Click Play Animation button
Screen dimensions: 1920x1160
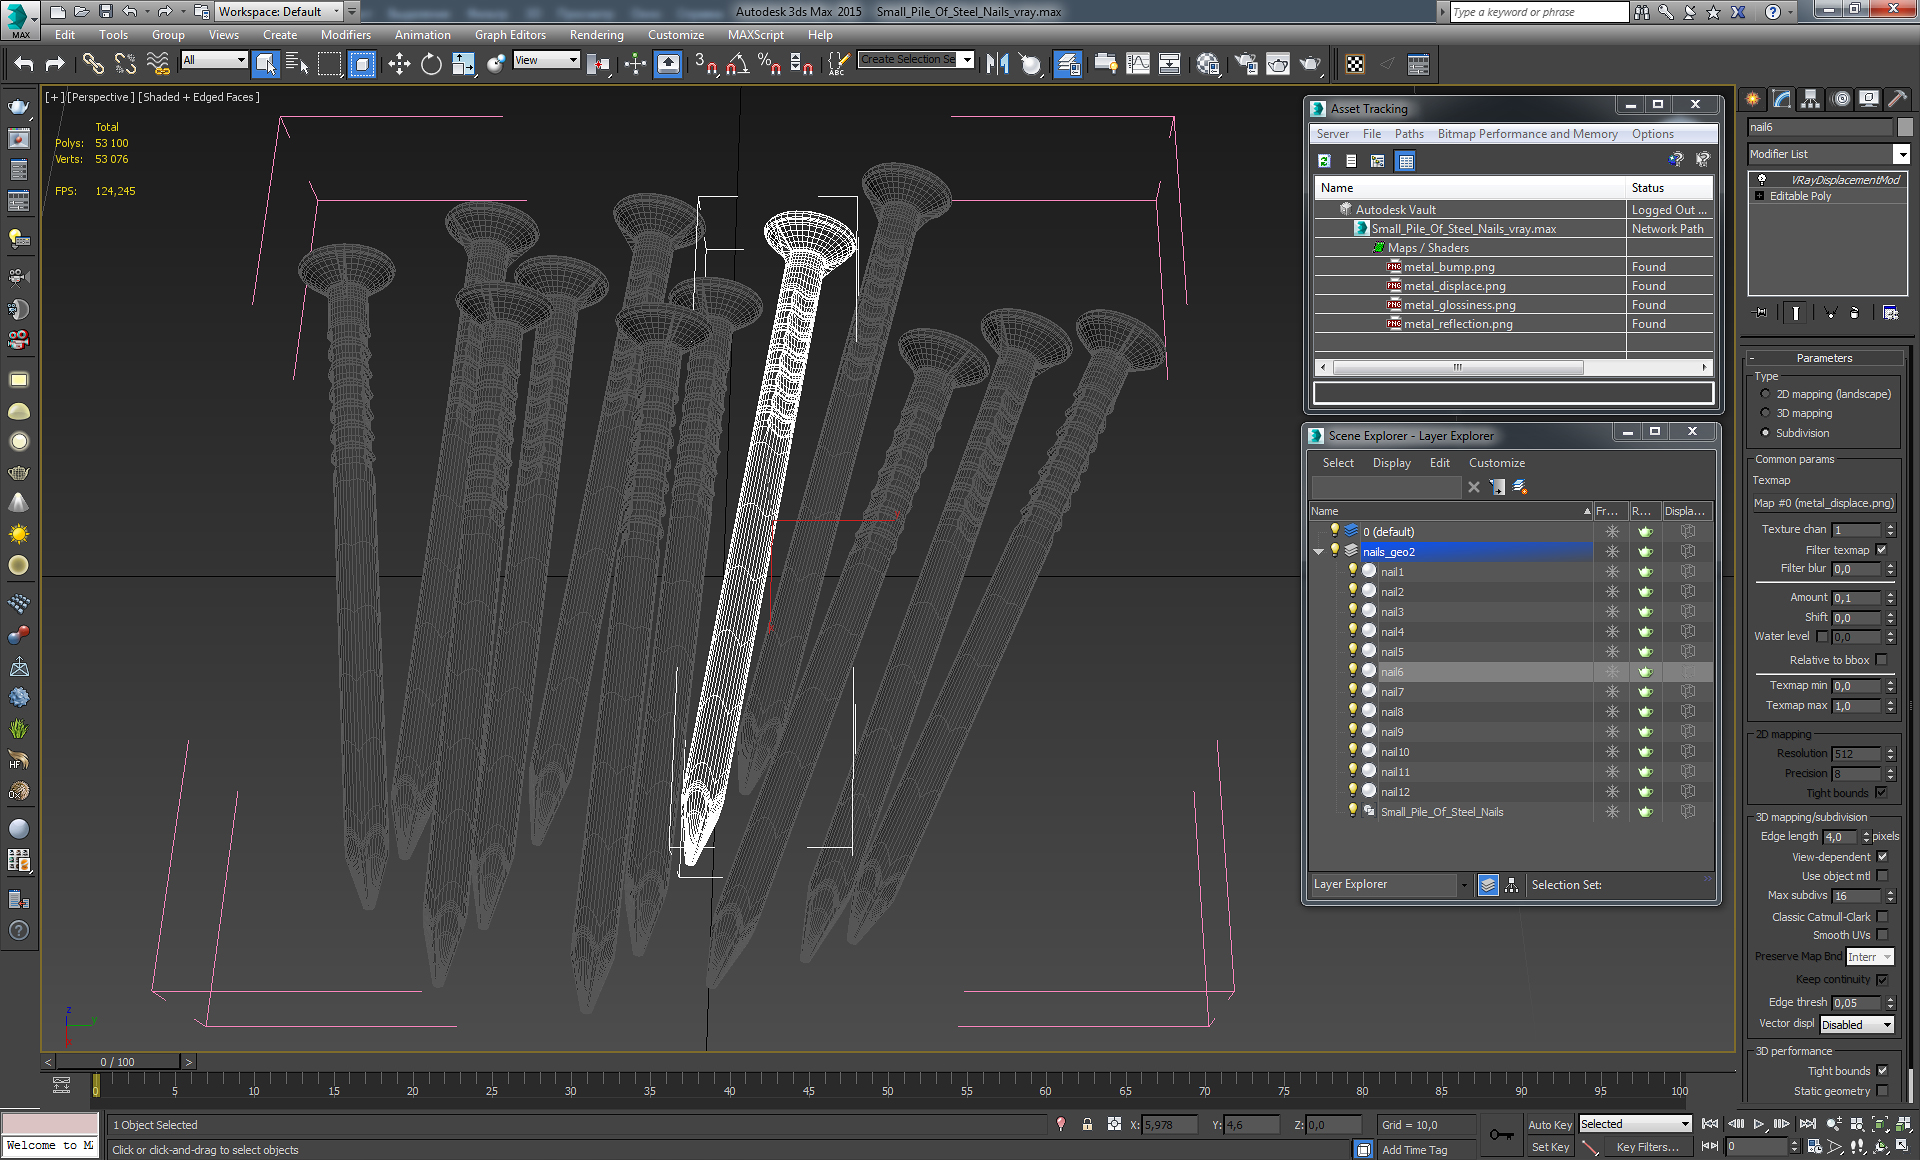1759,1124
